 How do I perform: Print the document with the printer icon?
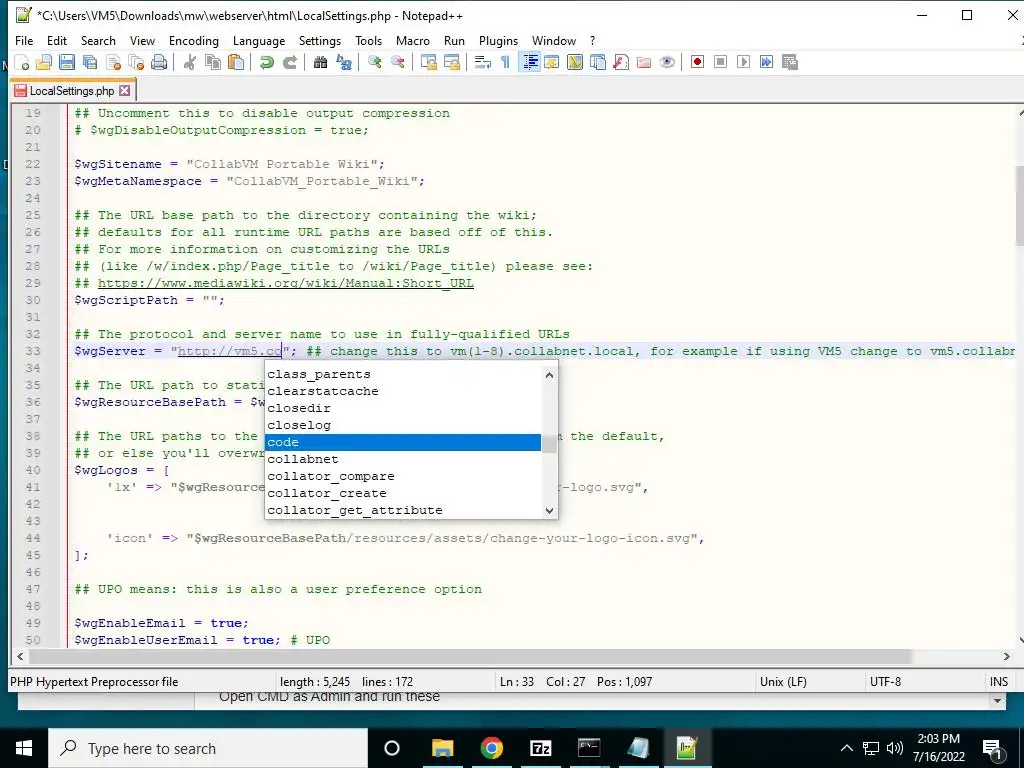click(x=159, y=62)
